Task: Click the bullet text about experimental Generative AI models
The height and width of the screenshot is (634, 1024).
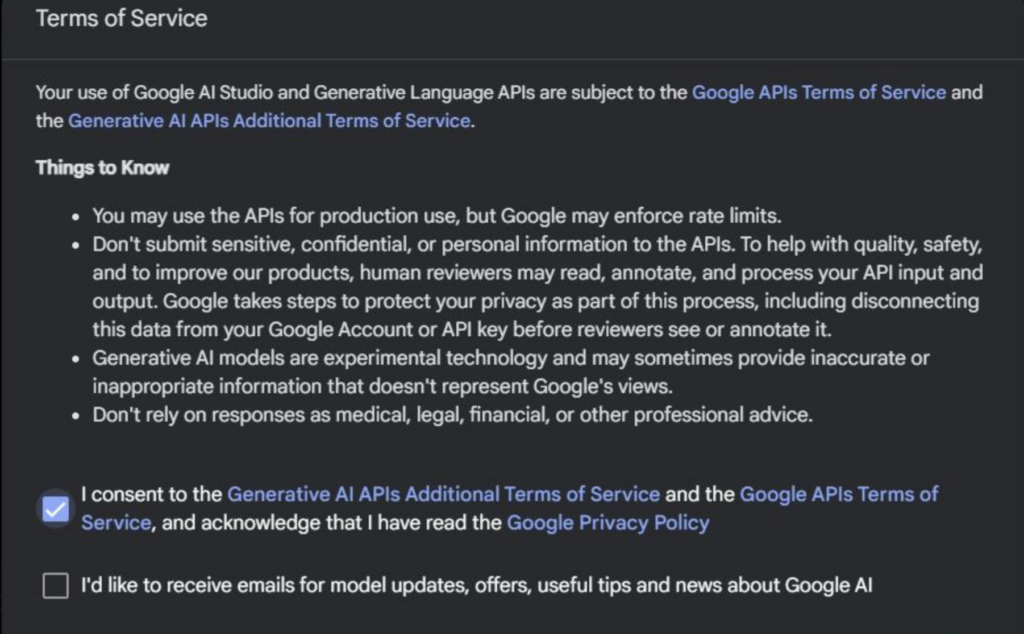Action: coord(510,358)
